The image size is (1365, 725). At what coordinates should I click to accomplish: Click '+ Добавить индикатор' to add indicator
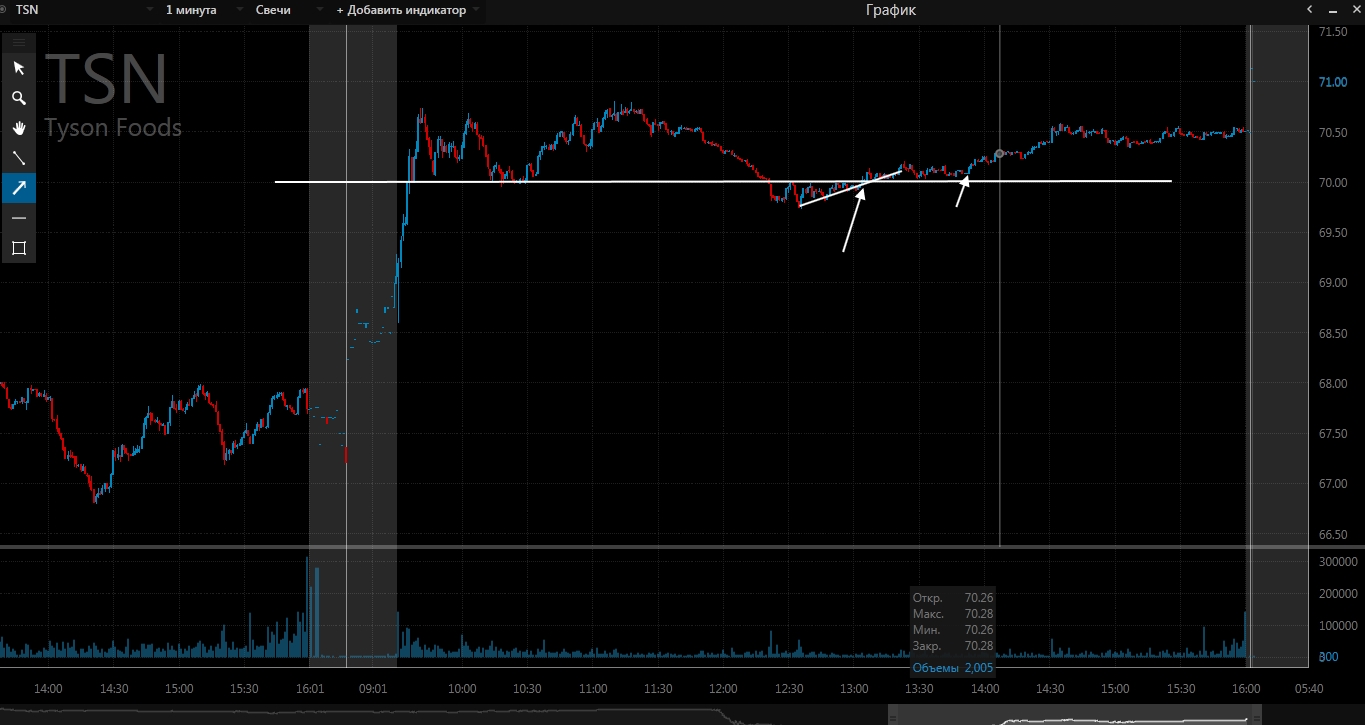point(401,10)
